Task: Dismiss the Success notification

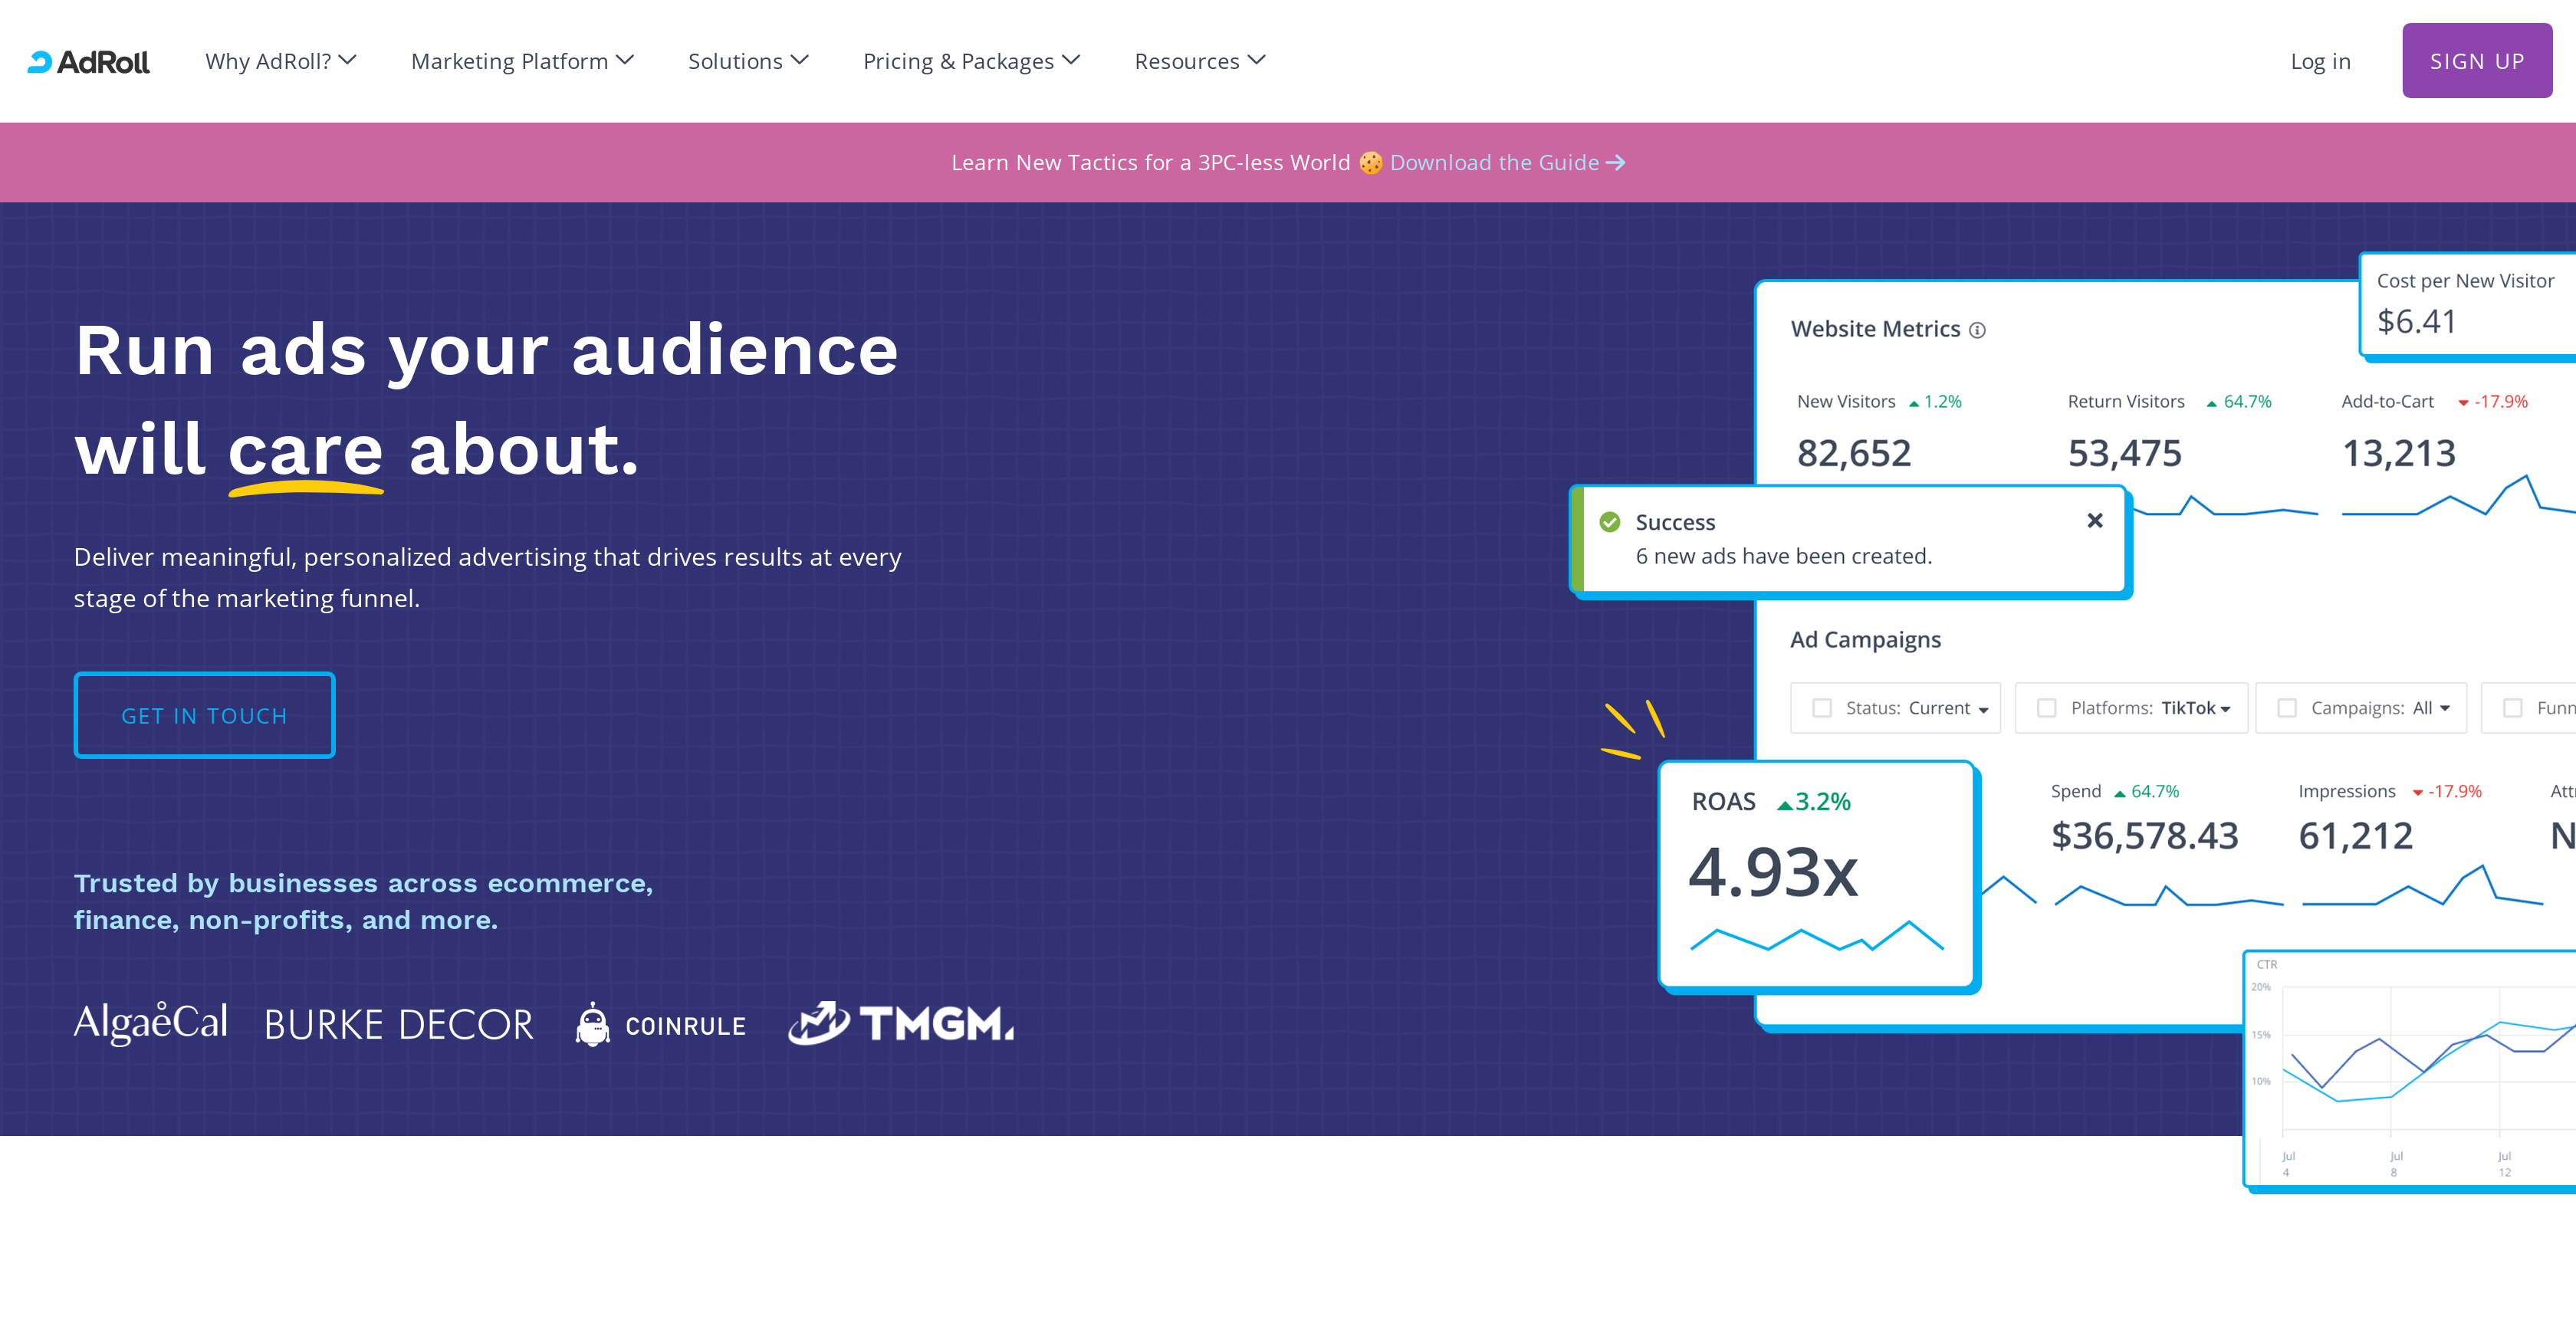Action: tap(2094, 521)
